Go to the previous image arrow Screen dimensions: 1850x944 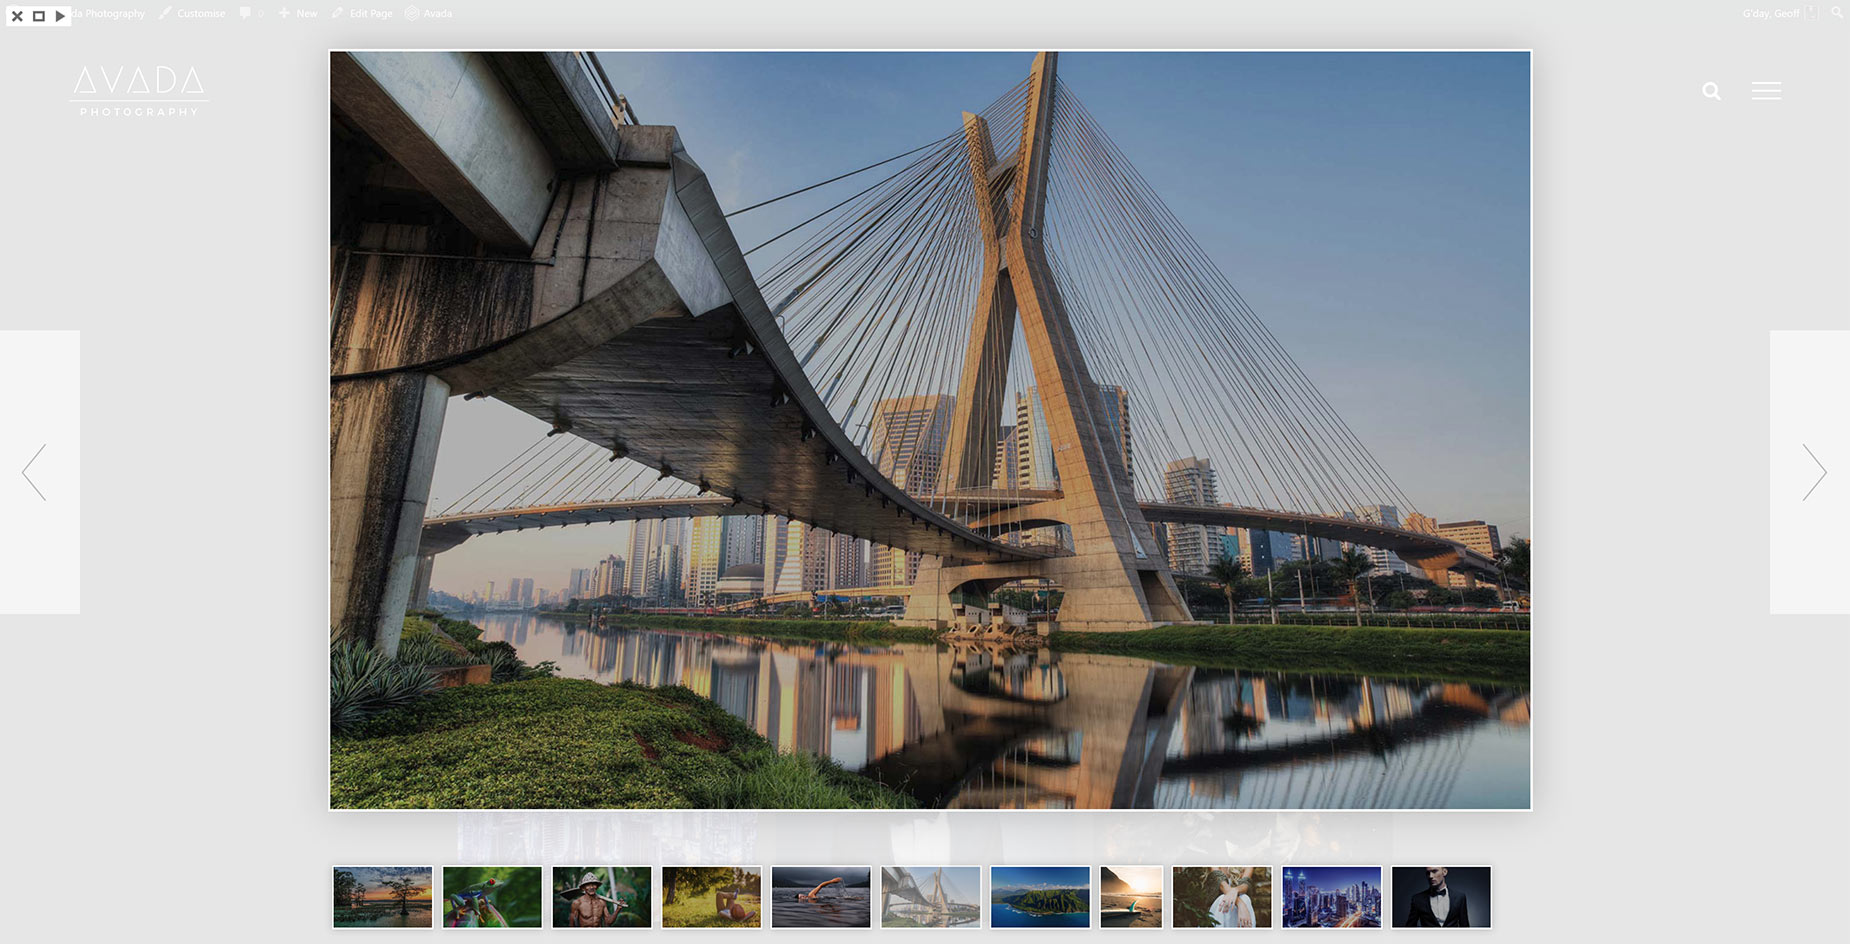click(x=35, y=472)
